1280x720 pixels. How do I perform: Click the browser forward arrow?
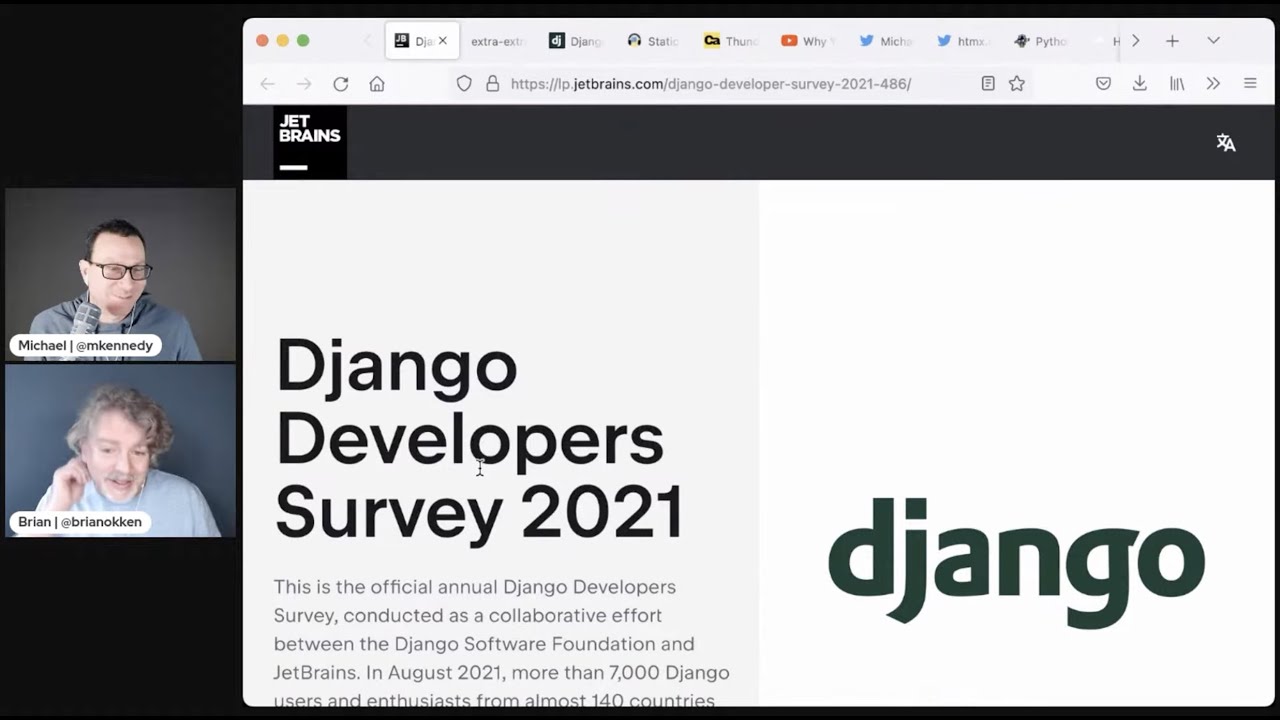pyautogui.click(x=304, y=84)
